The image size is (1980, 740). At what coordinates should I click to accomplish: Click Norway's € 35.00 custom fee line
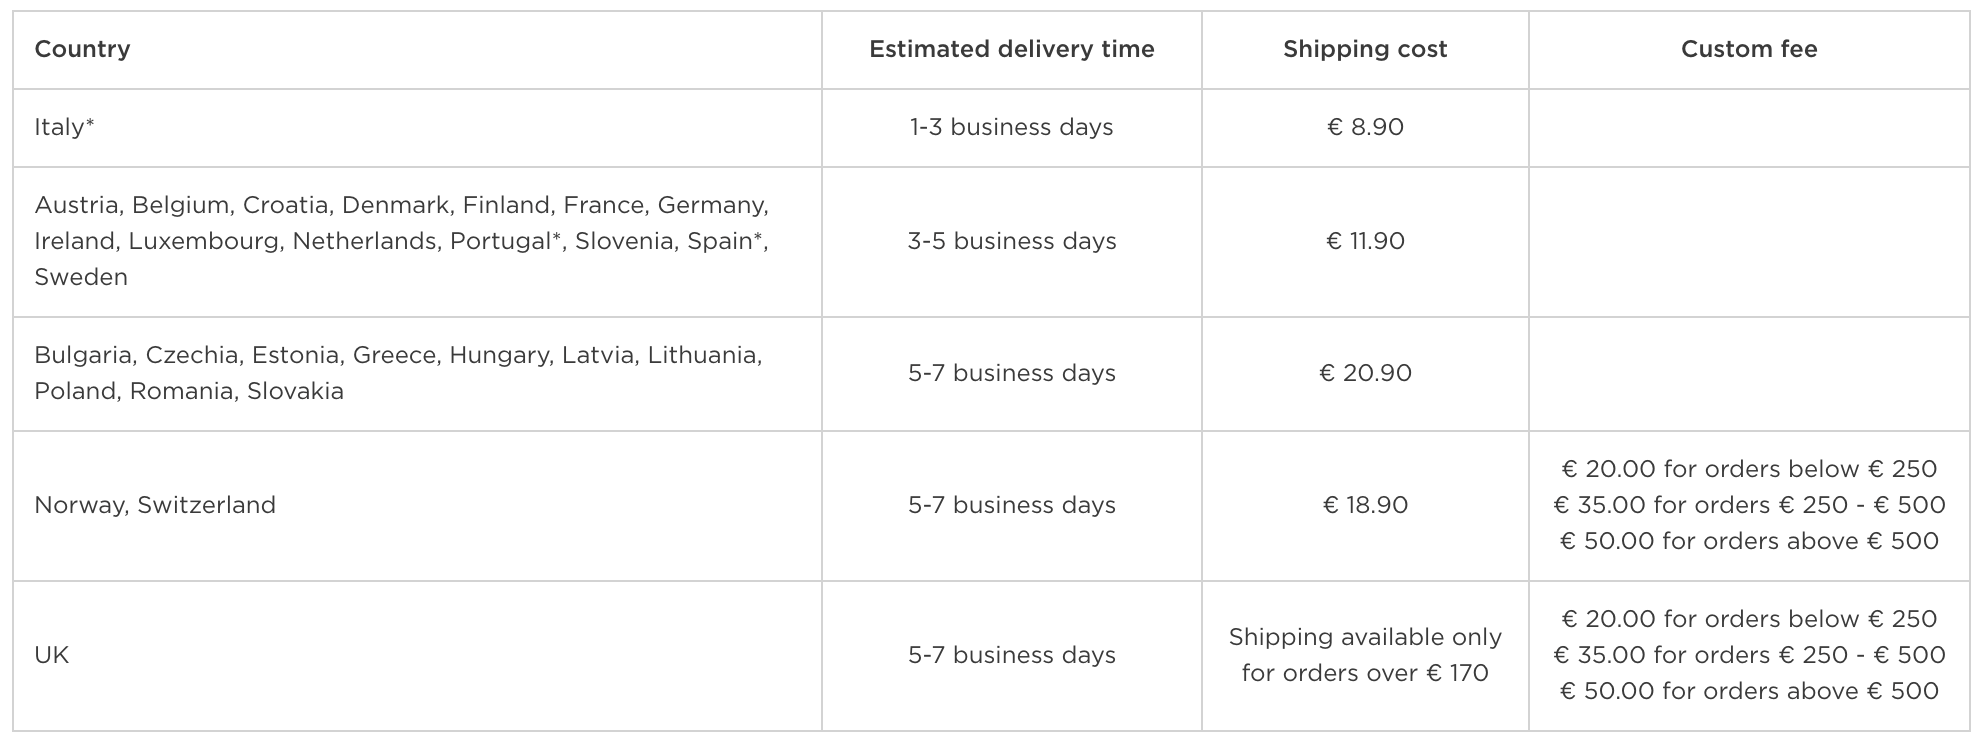(1749, 505)
